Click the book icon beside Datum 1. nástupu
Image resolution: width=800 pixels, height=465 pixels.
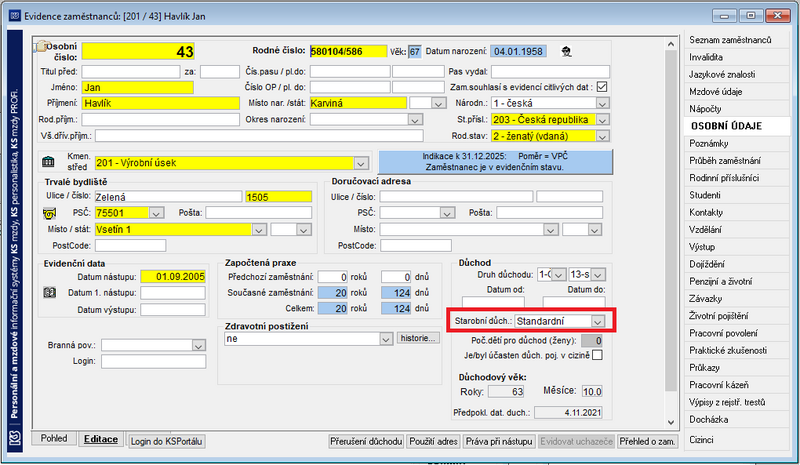[x=49, y=293]
